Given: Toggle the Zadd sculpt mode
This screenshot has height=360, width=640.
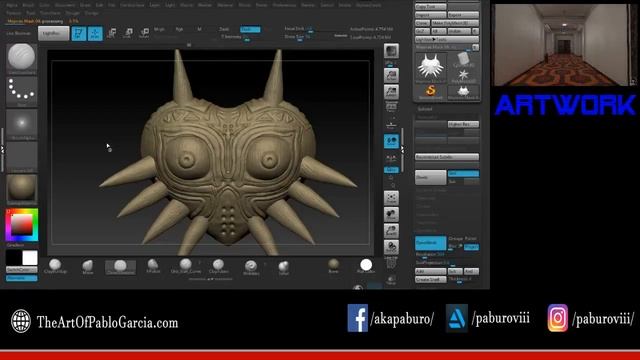Looking at the screenshot, I should click(224, 29).
